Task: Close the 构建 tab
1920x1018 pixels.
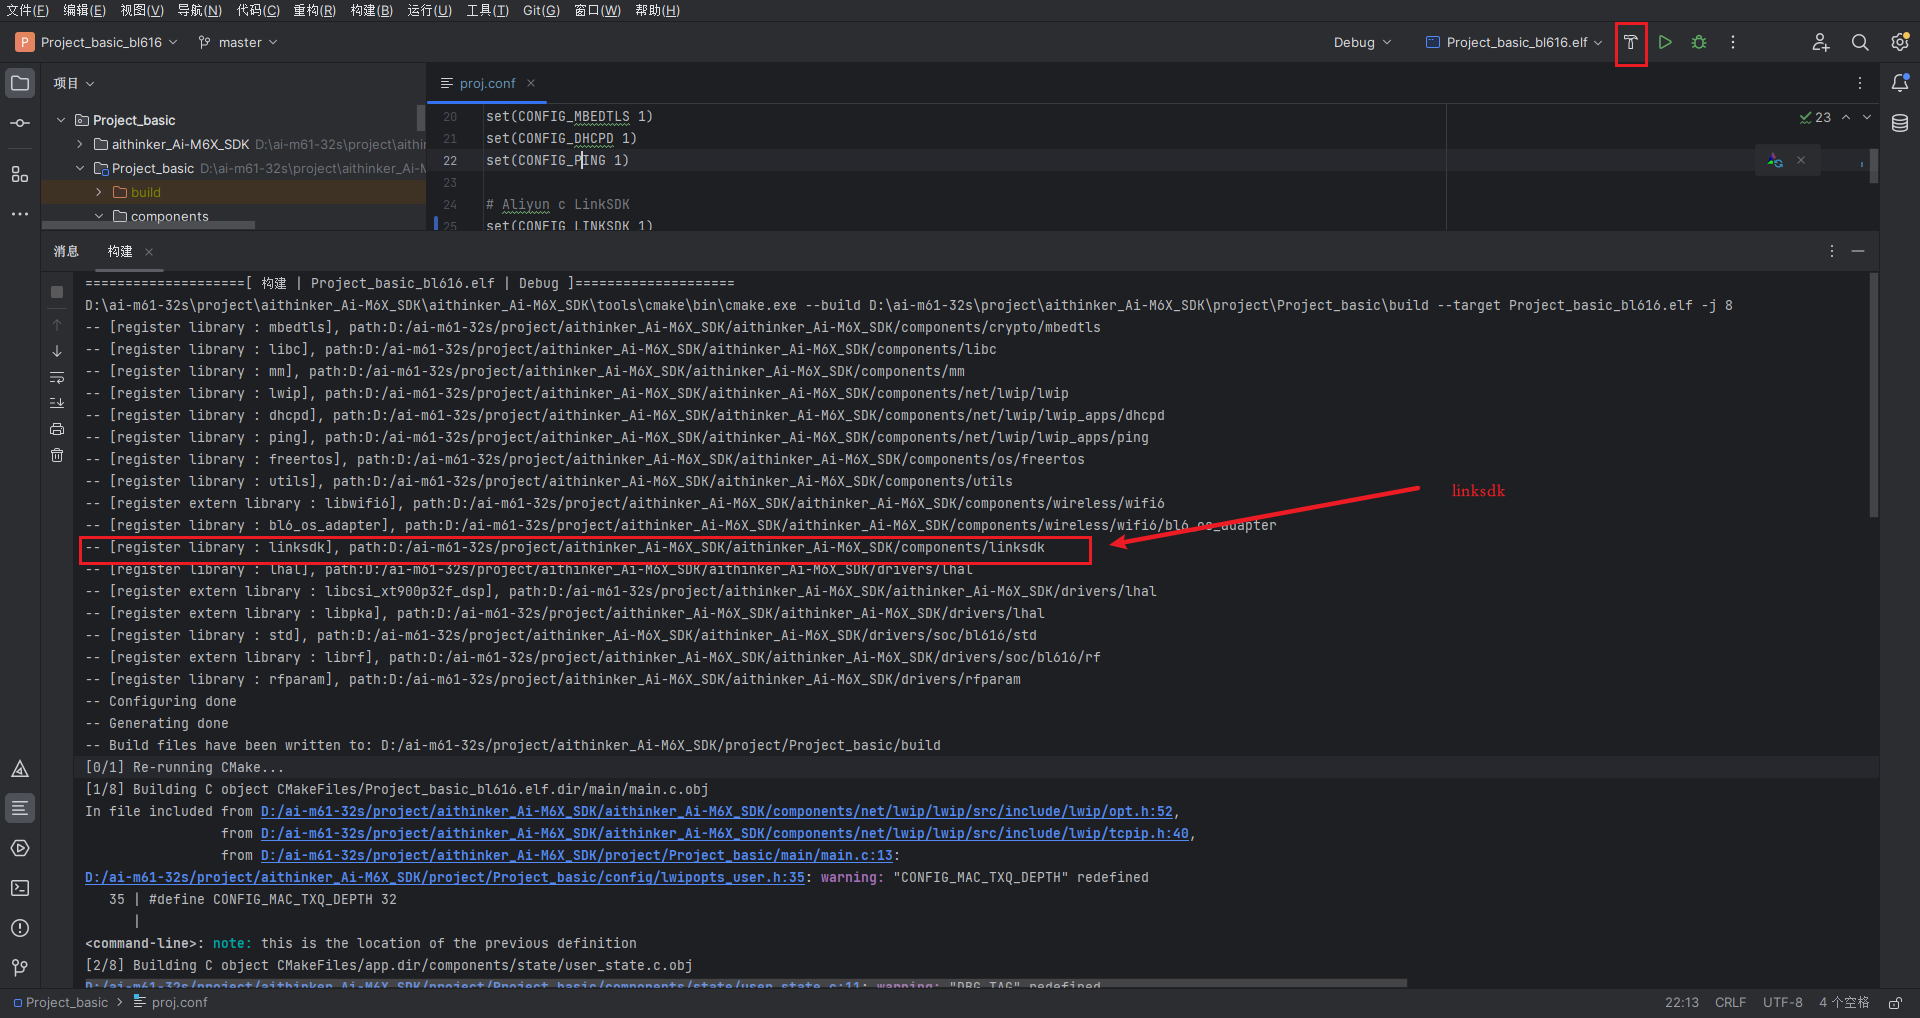Action: pos(149,251)
